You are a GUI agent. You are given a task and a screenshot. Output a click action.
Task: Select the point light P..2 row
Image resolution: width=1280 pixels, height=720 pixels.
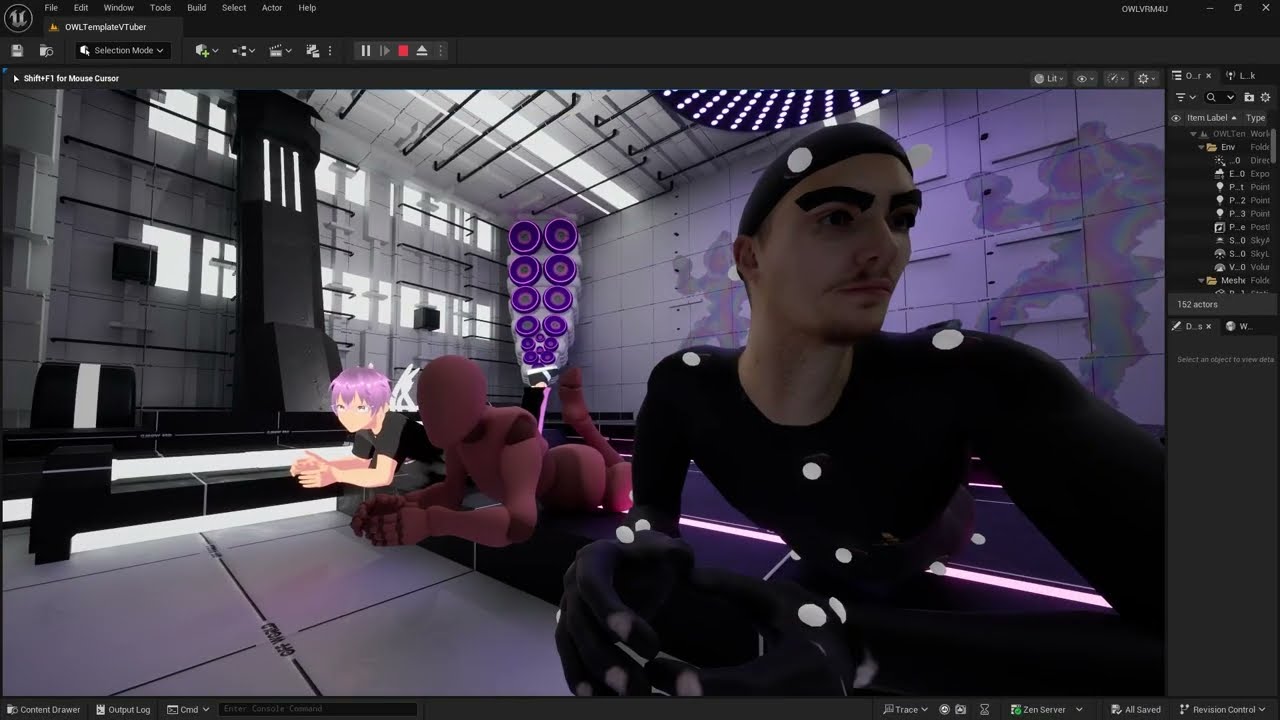tap(1222, 200)
